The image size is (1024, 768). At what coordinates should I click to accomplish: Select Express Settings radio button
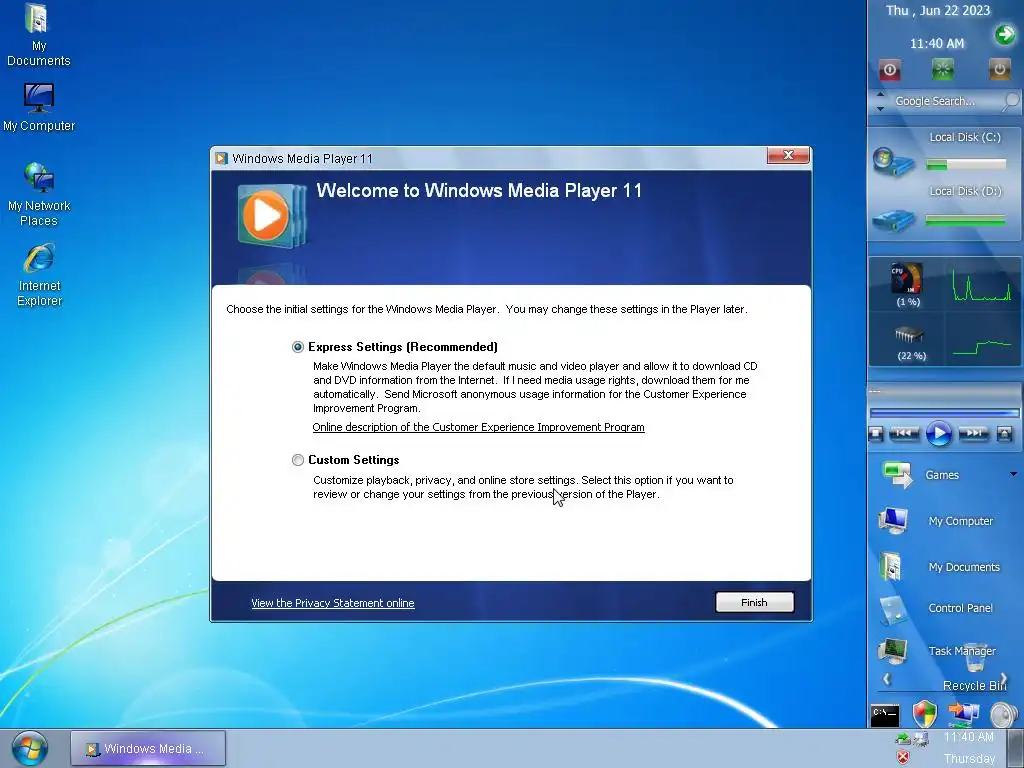coord(298,347)
